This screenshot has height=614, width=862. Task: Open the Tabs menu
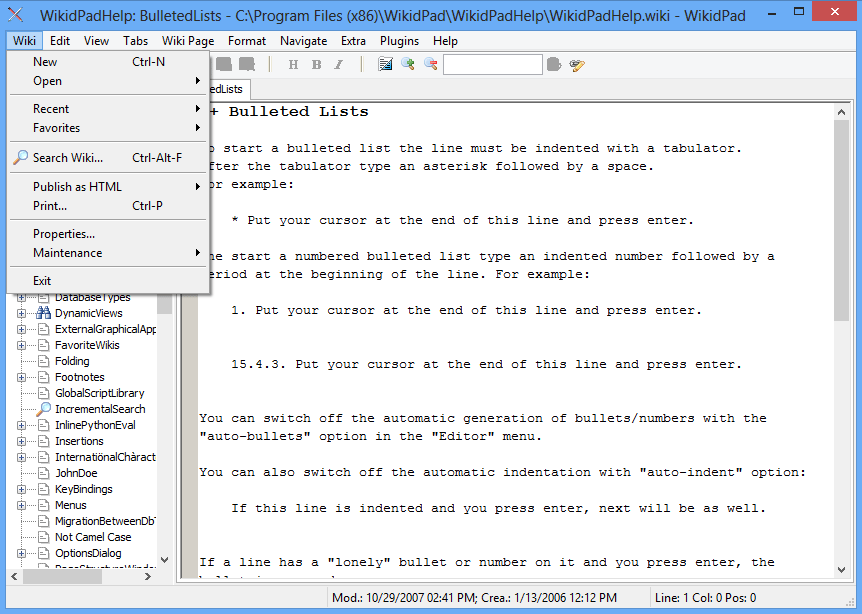(x=135, y=41)
